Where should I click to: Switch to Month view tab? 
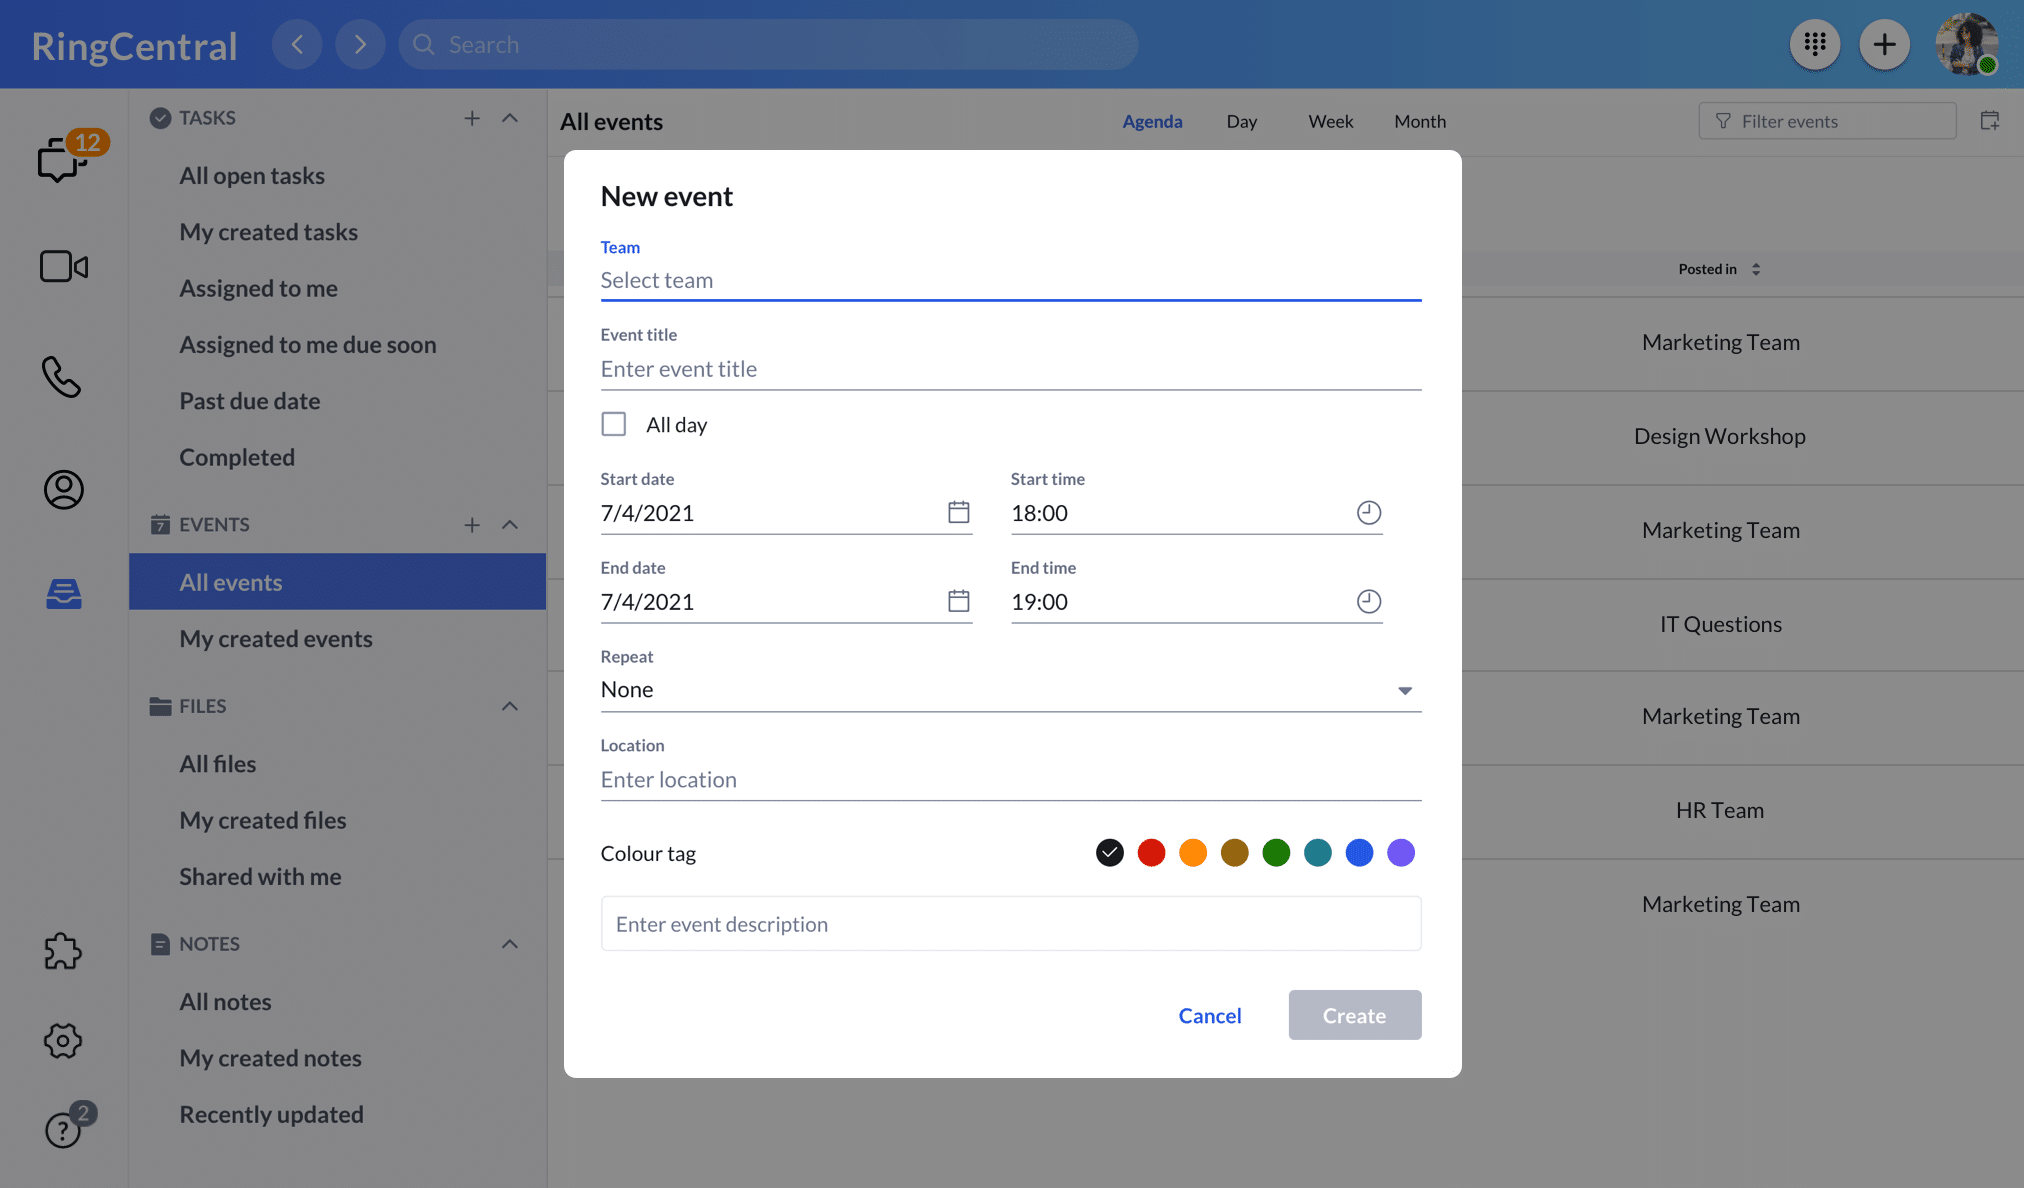click(x=1420, y=121)
